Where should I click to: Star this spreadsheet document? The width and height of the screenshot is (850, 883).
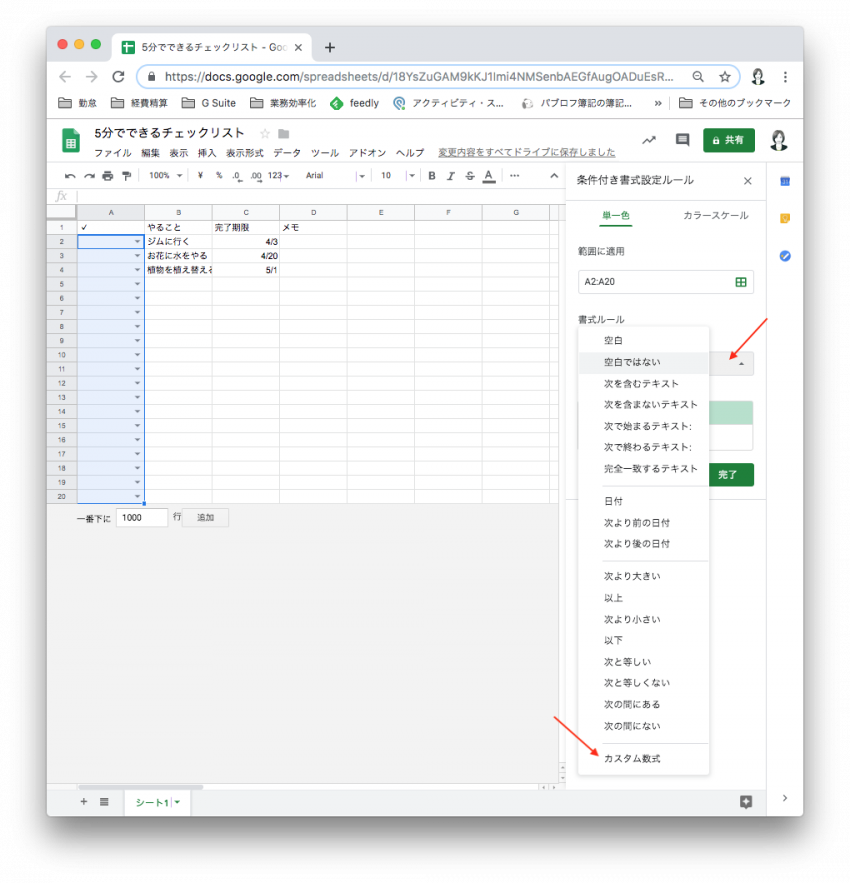click(265, 134)
